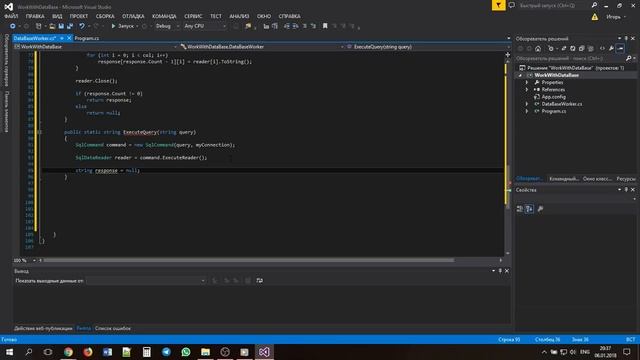The image size is (640, 360).
Task: Click the View Code icon in Solution Explorer
Action: click(602, 49)
